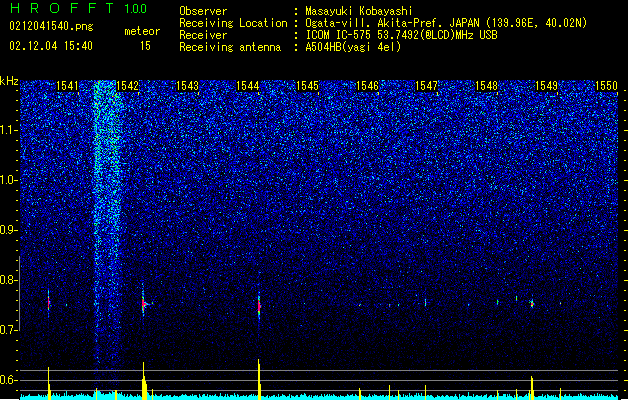This screenshot has height=400, width=629.
Task: Click the 1549 time marker
Action: 546,86
